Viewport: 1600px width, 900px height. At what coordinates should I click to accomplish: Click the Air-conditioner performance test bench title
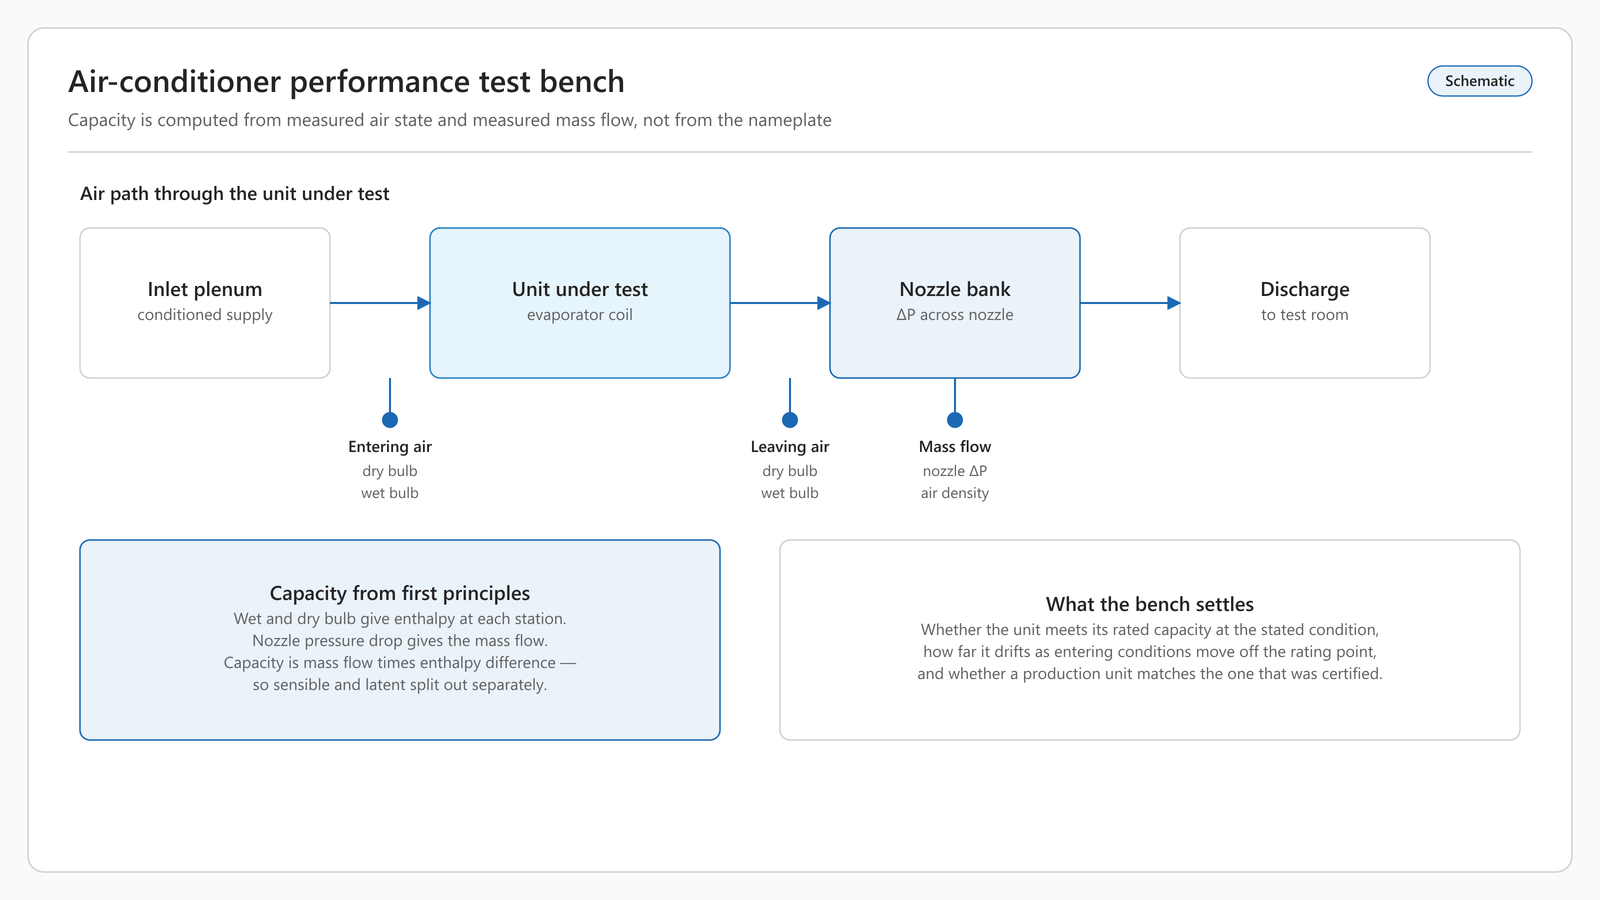click(x=346, y=81)
